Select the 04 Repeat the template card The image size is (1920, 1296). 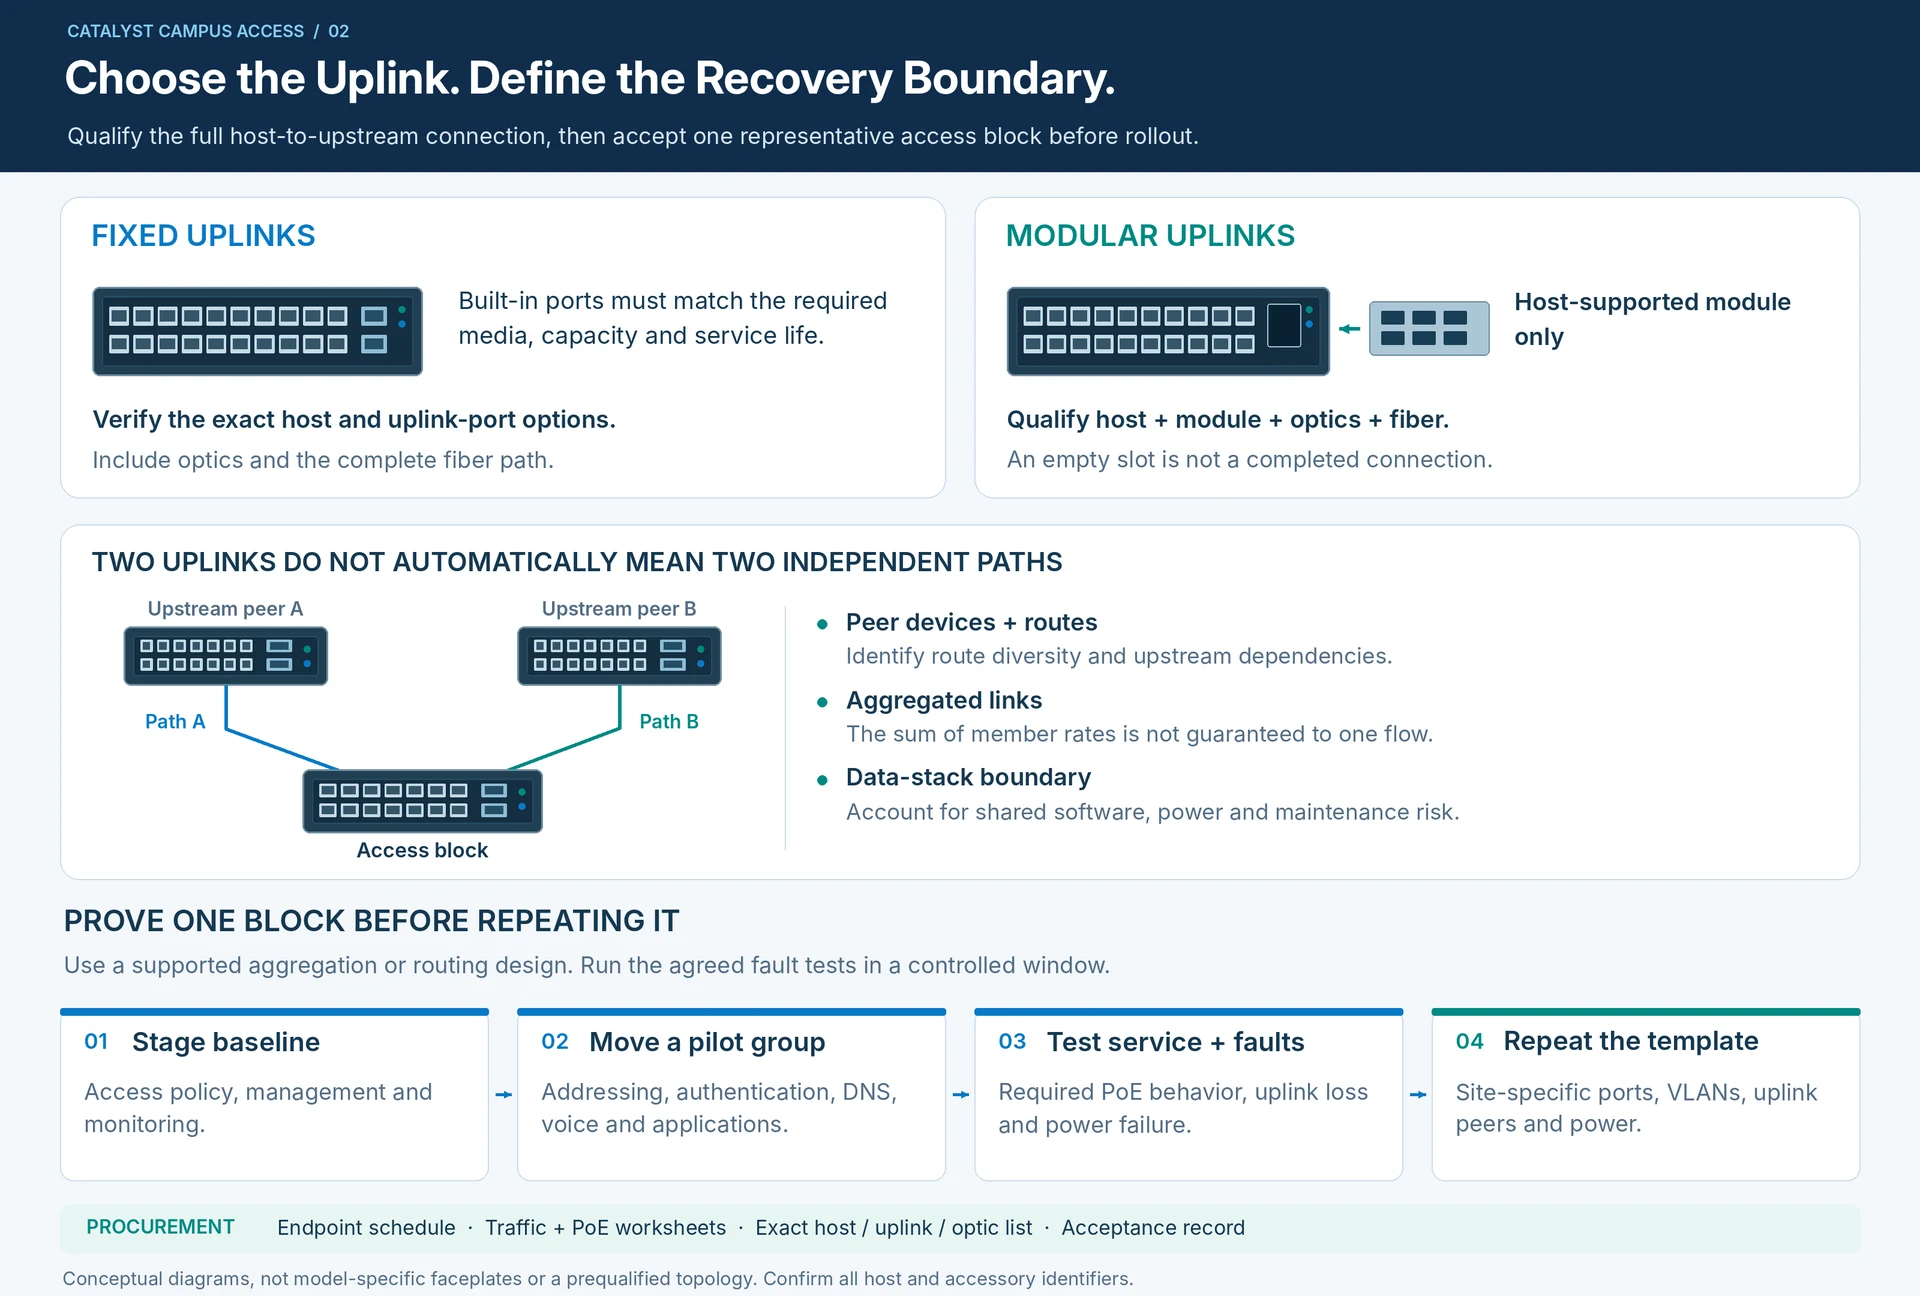tap(1645, 1095)
